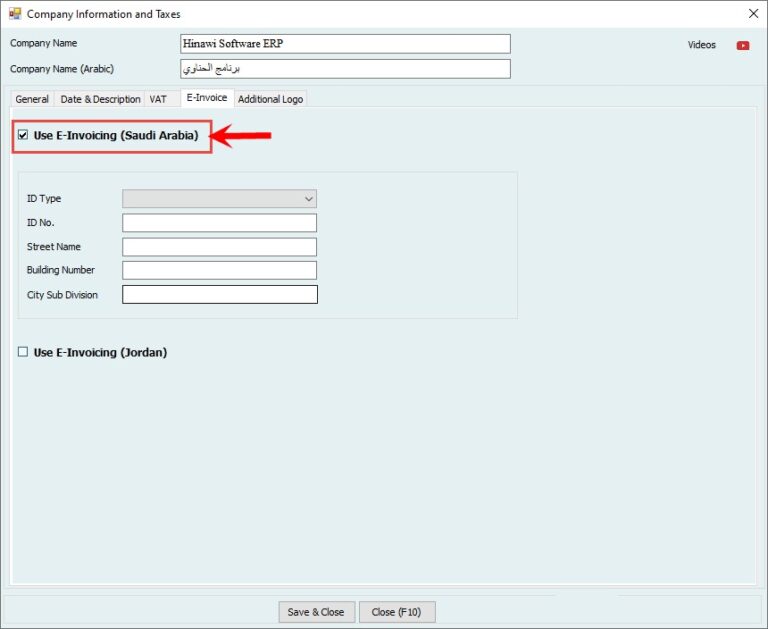Click the Street Name input field
Screen dimensions: 768x629
pos(219,247)
